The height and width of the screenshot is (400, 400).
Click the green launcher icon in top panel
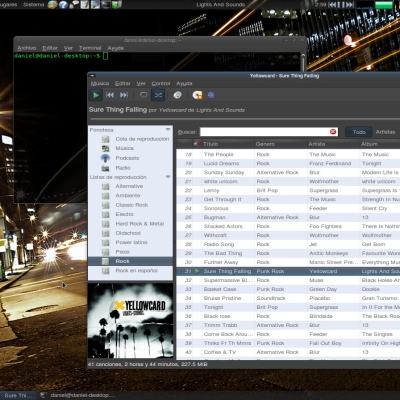point(117,4)
